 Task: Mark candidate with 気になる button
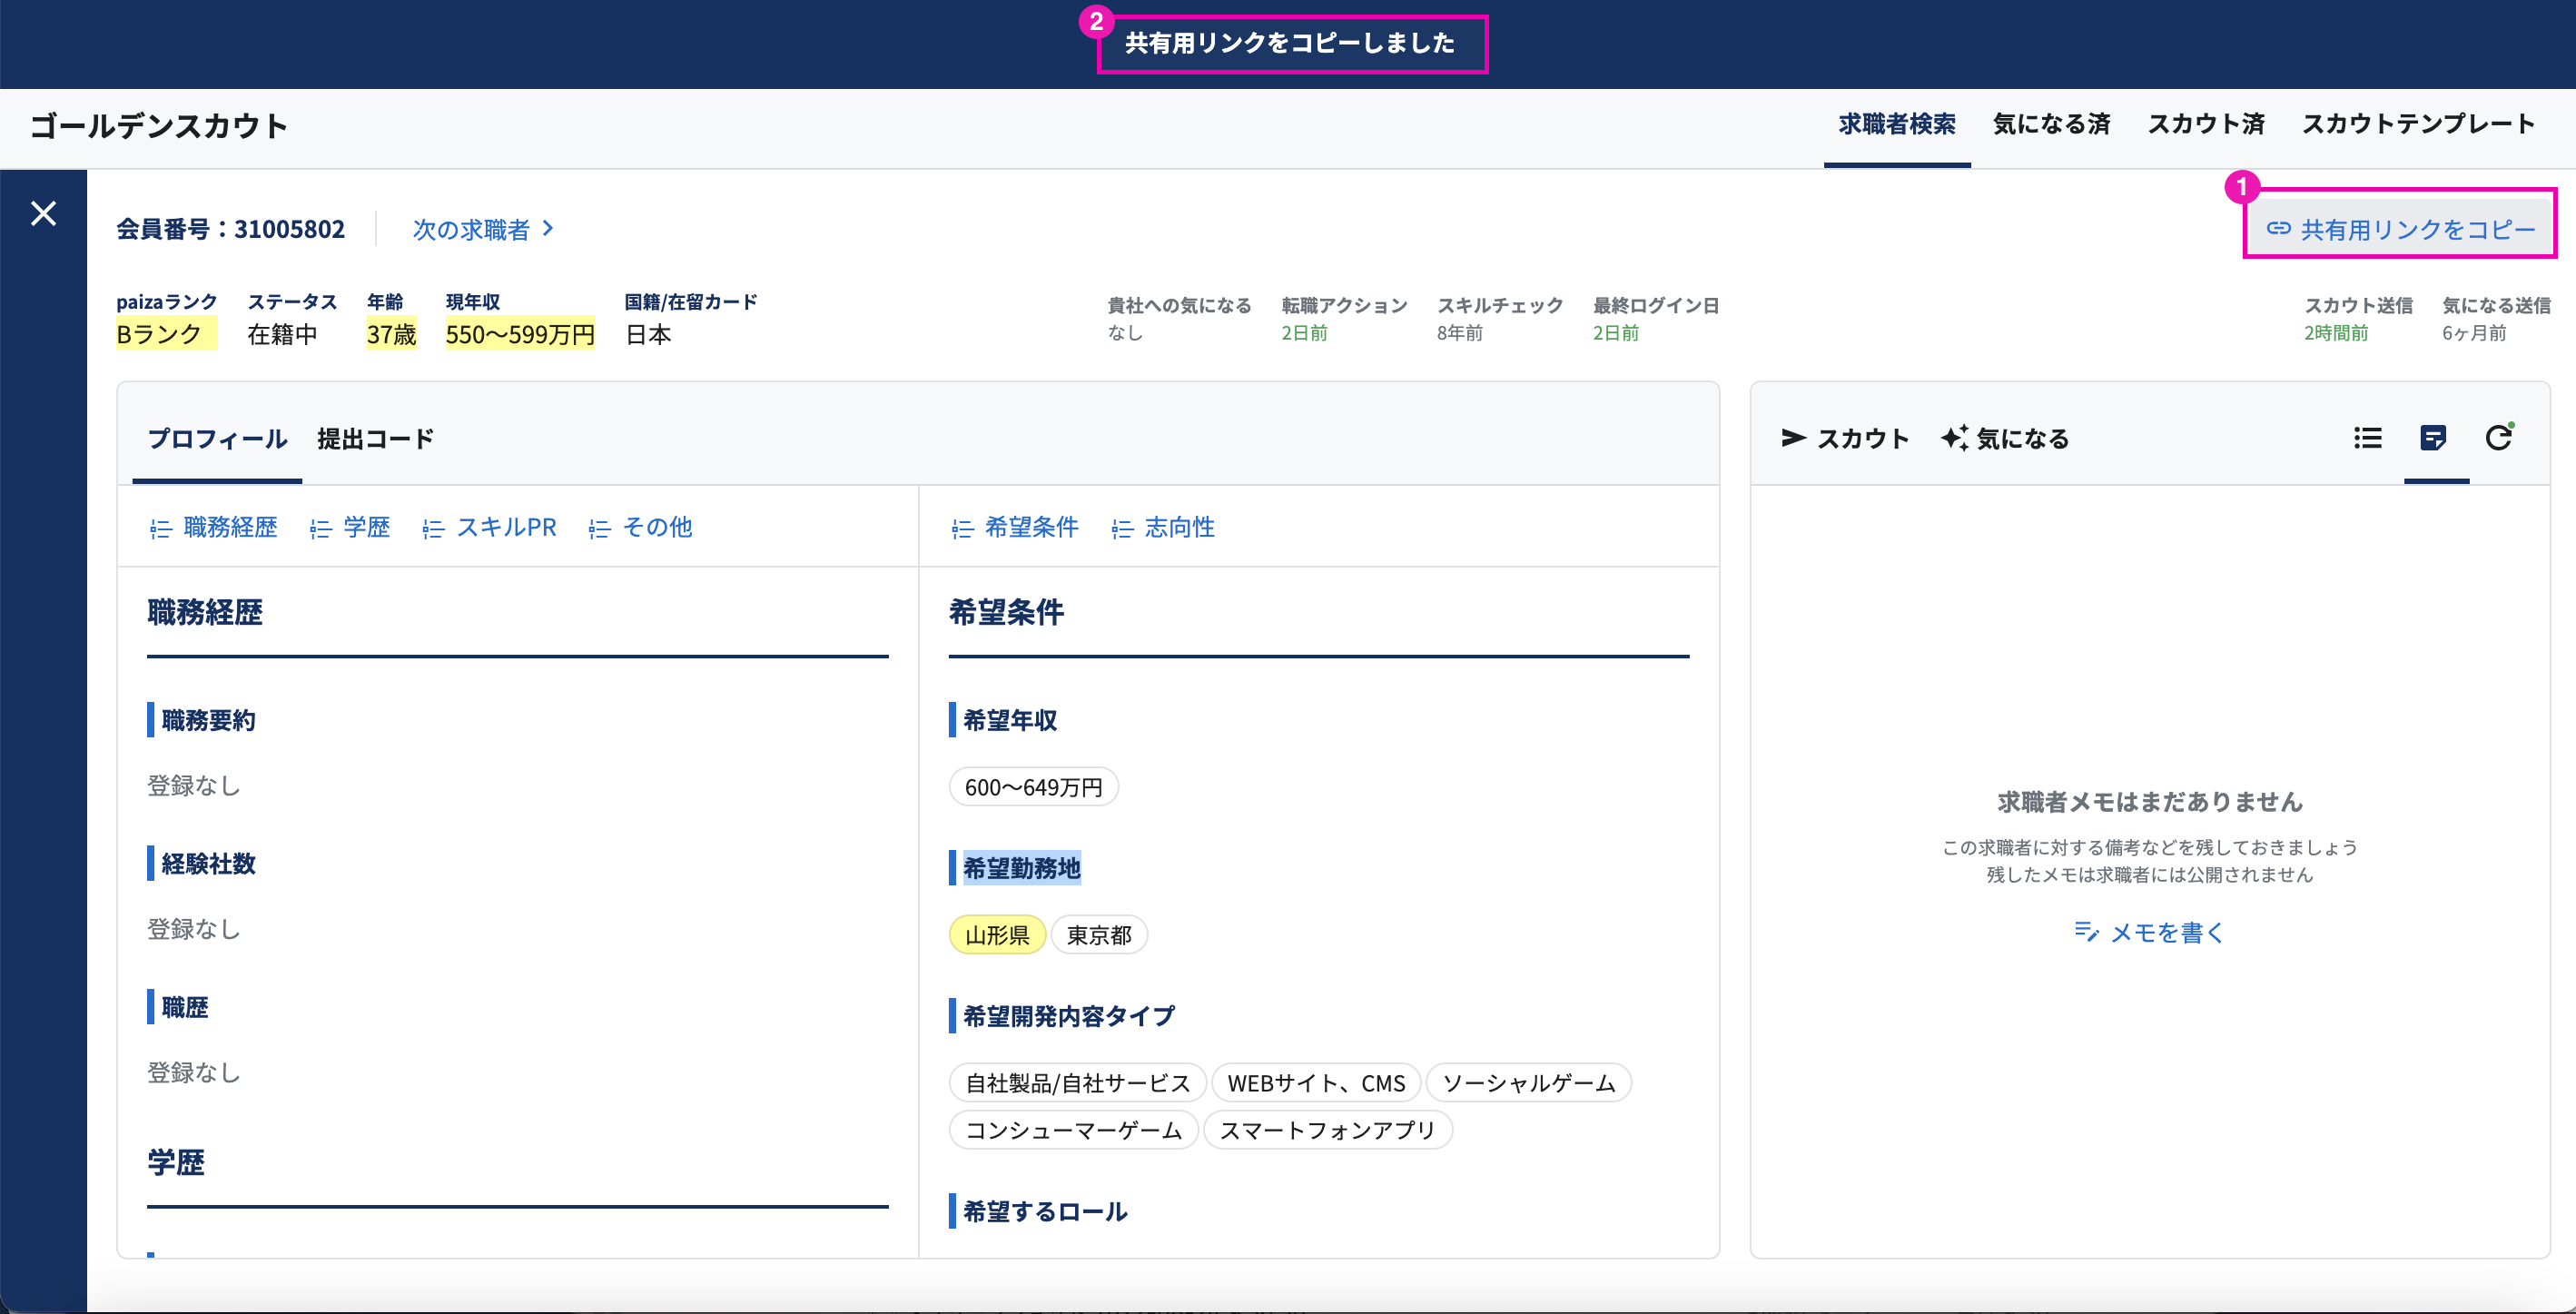(2005, 438)
